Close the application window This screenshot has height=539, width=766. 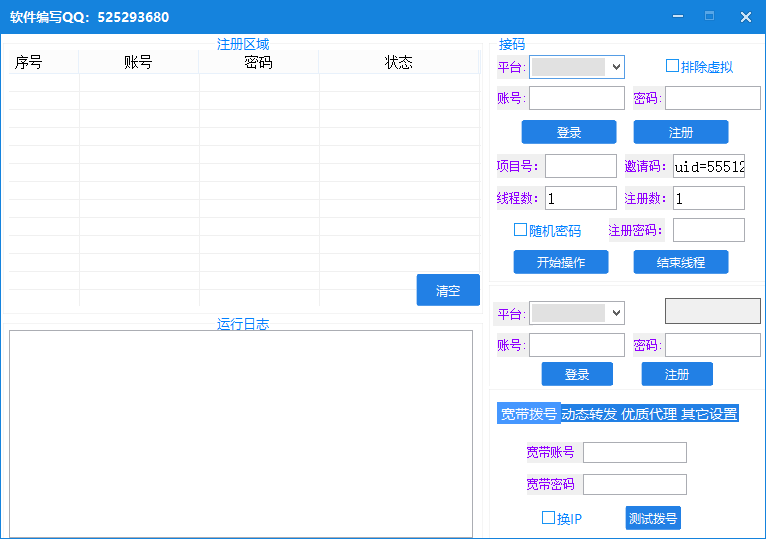coord(745,17)
